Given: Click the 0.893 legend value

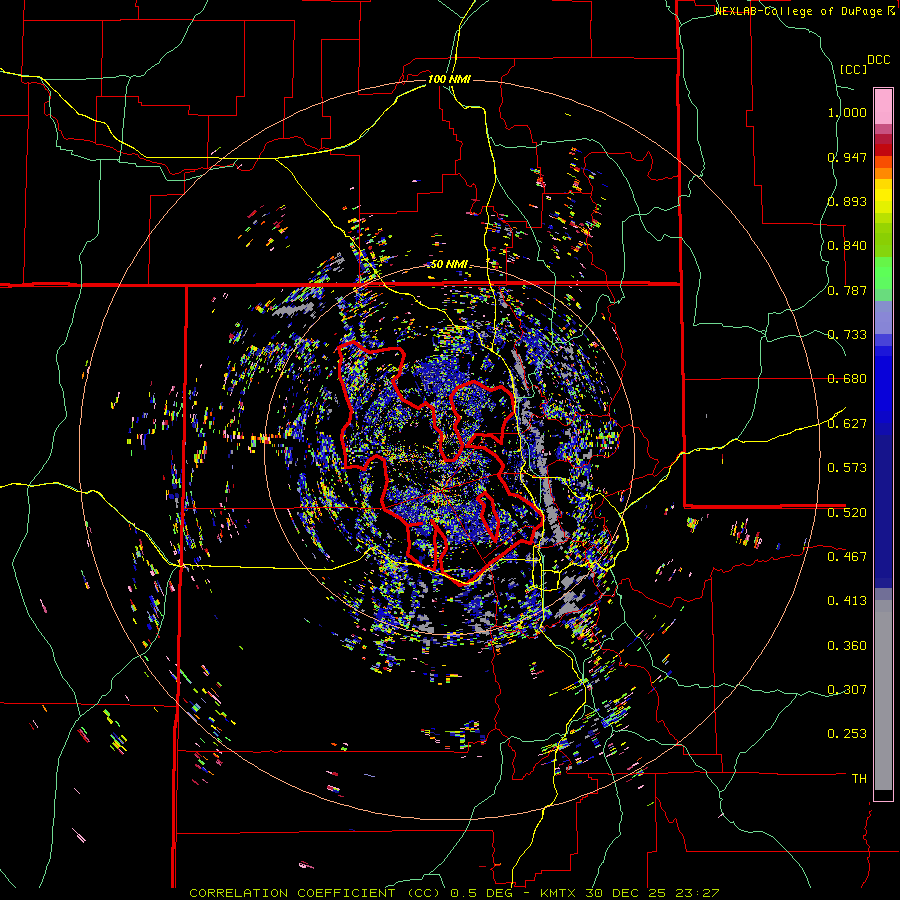Looking at the screenshot, I should pos(847,201).
